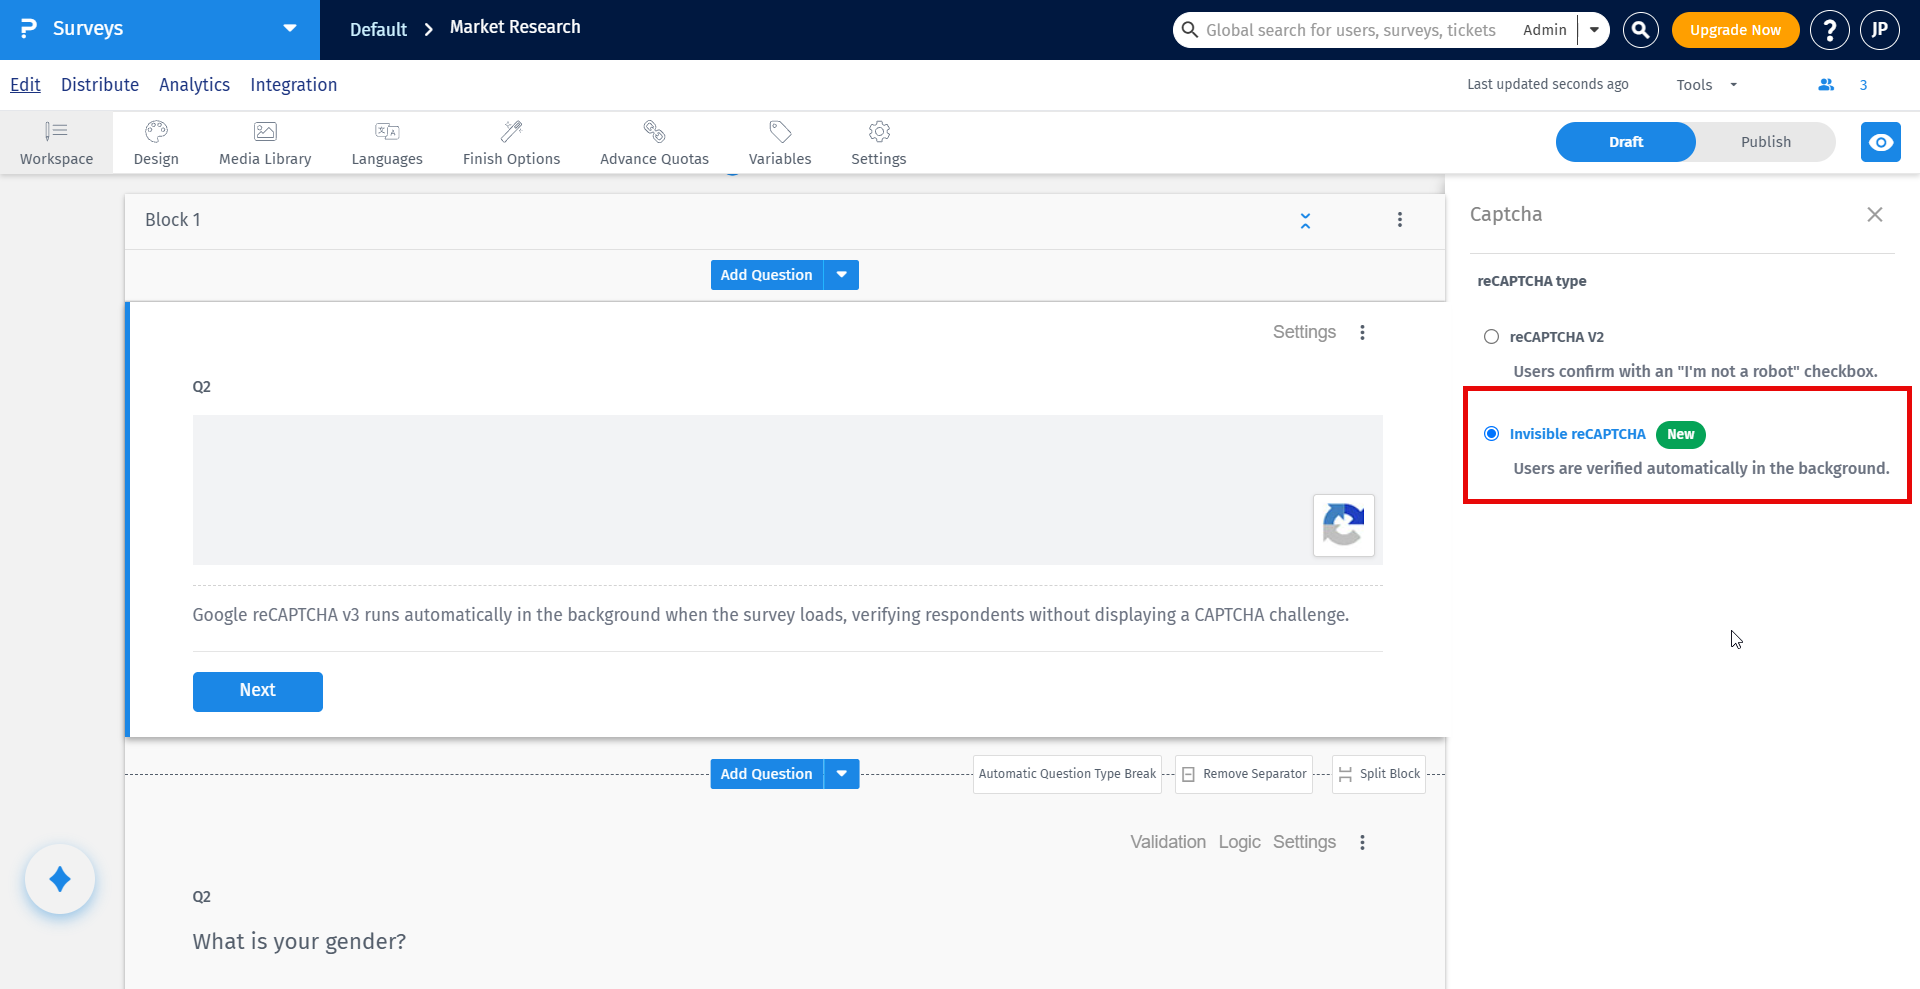The height and width of the screenshot is (989, 1920).
Task: Switch survey status to Publish
Action: [1765, 142]
